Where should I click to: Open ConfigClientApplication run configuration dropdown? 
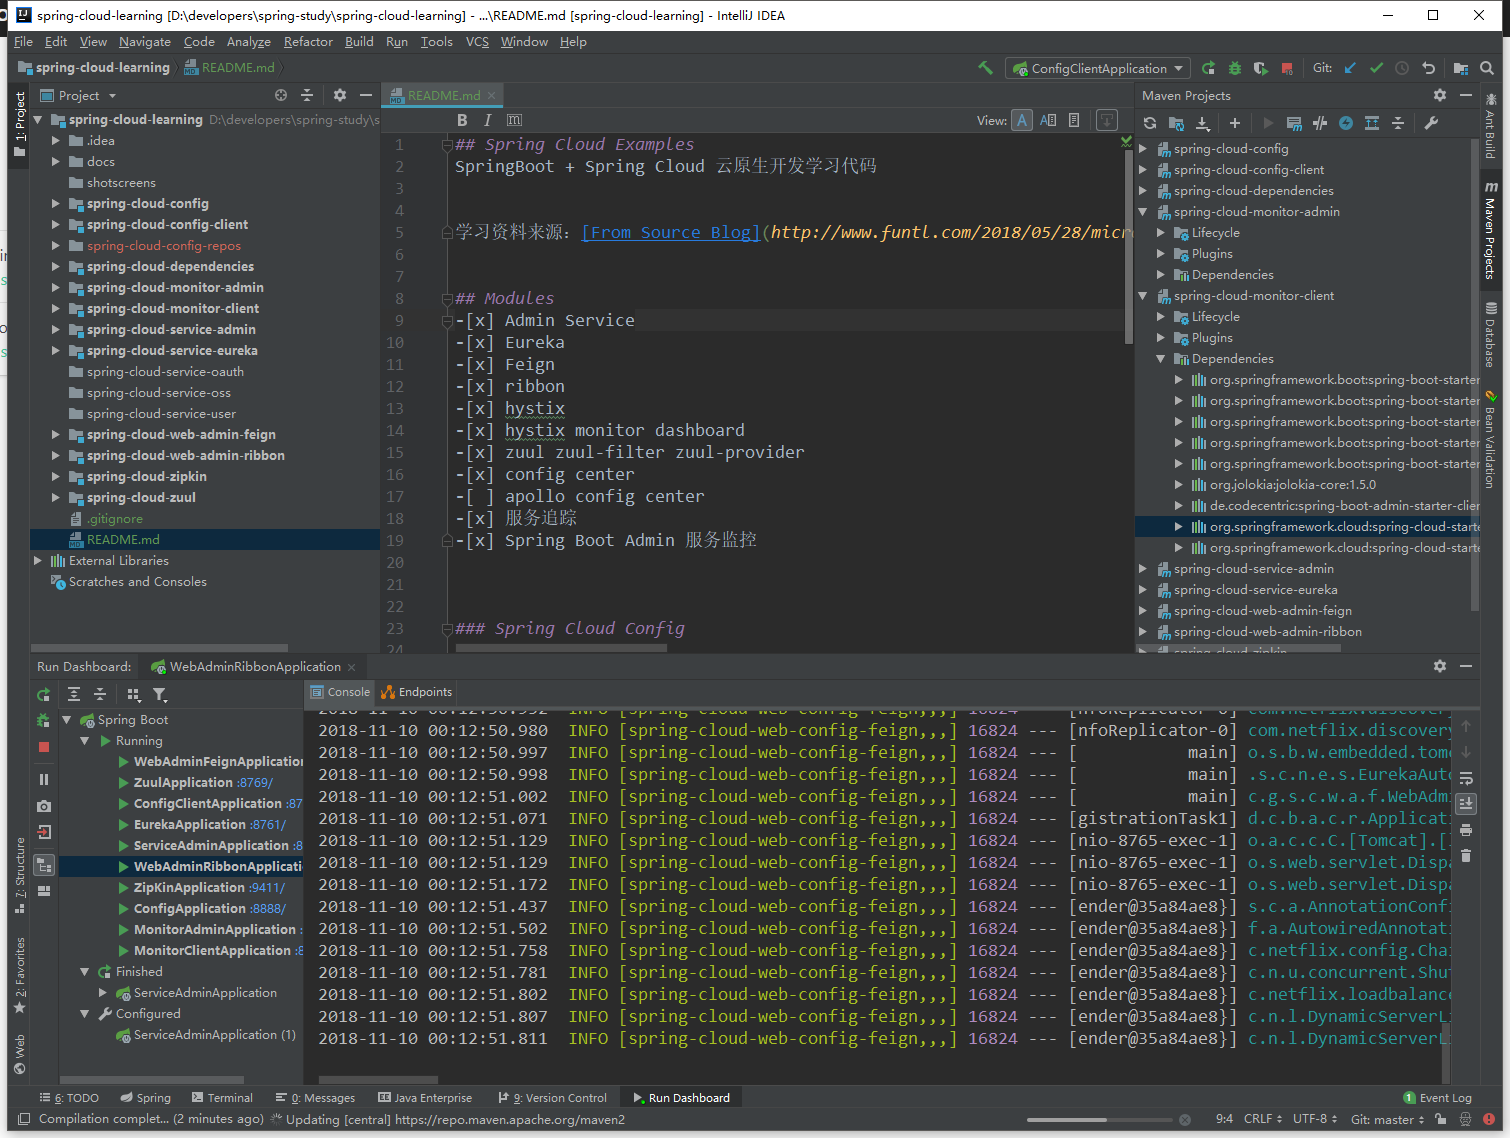[1098, 68]
